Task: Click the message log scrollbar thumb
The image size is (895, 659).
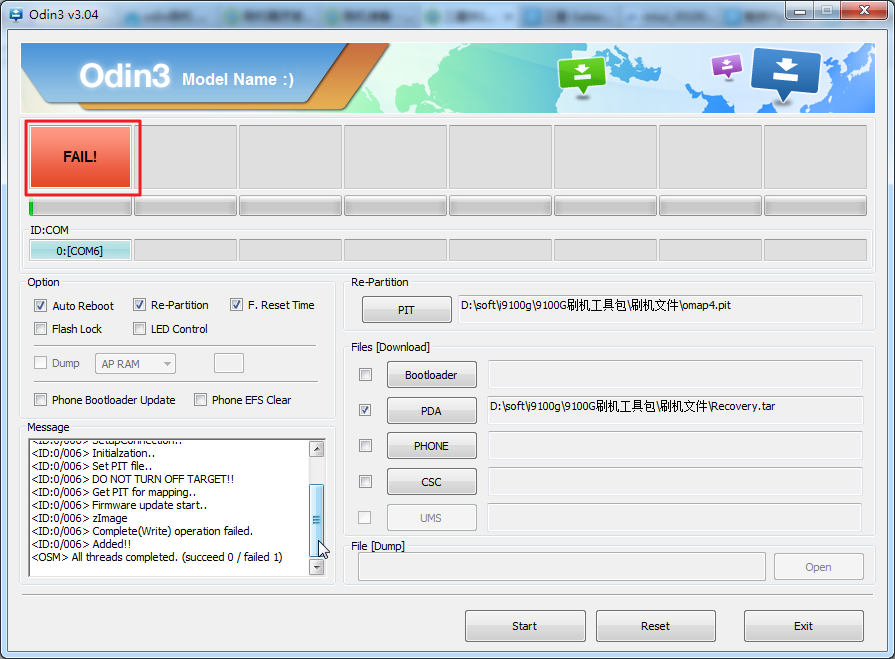Action: (x=317, y=520)
